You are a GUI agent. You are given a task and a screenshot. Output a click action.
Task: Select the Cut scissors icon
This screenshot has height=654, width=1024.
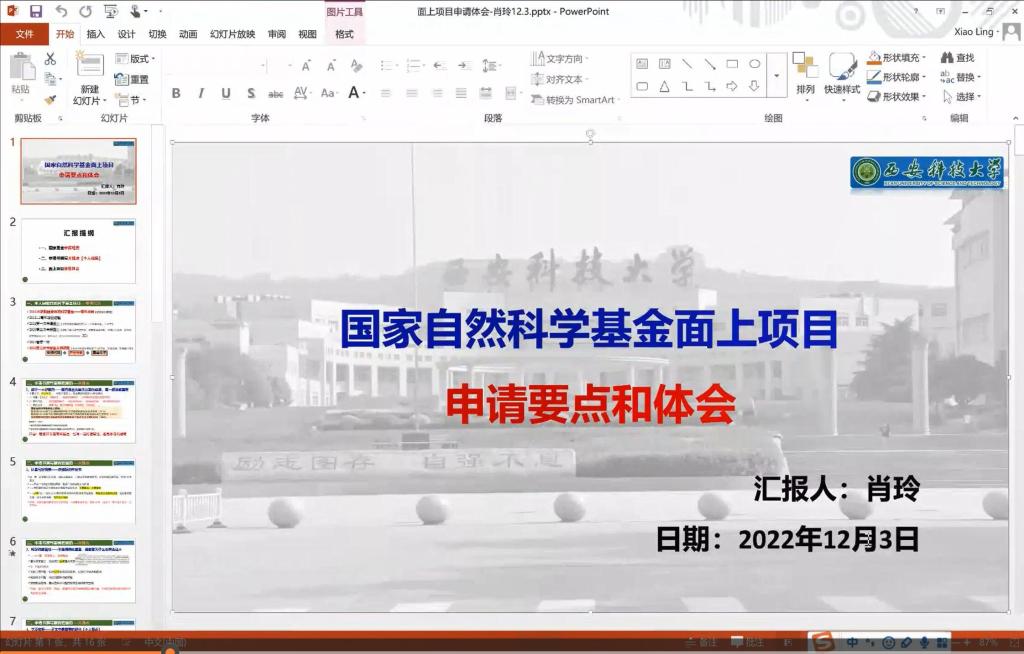(x=50, y=59)
